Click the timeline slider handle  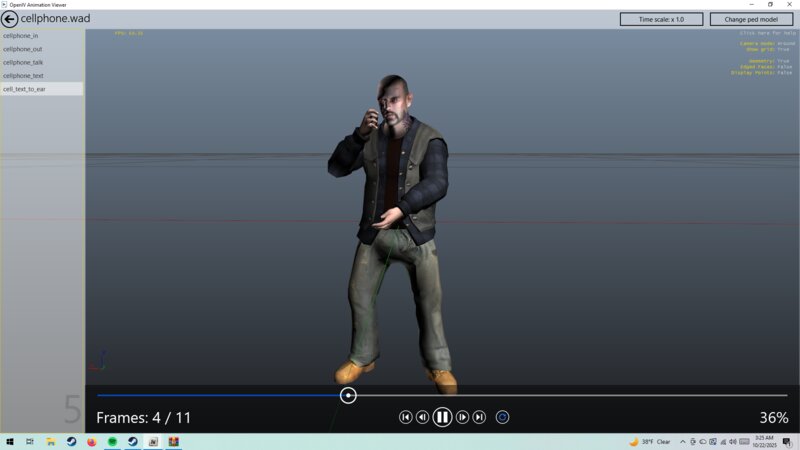348,395
